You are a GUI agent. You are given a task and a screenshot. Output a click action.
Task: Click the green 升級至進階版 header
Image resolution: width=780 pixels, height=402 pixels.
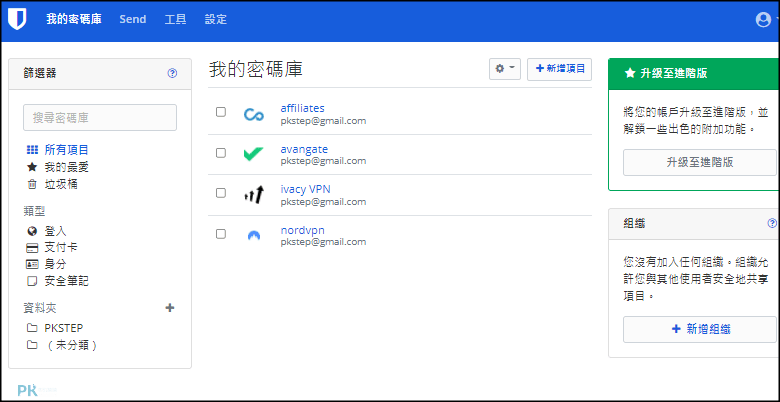click(693, 74)
